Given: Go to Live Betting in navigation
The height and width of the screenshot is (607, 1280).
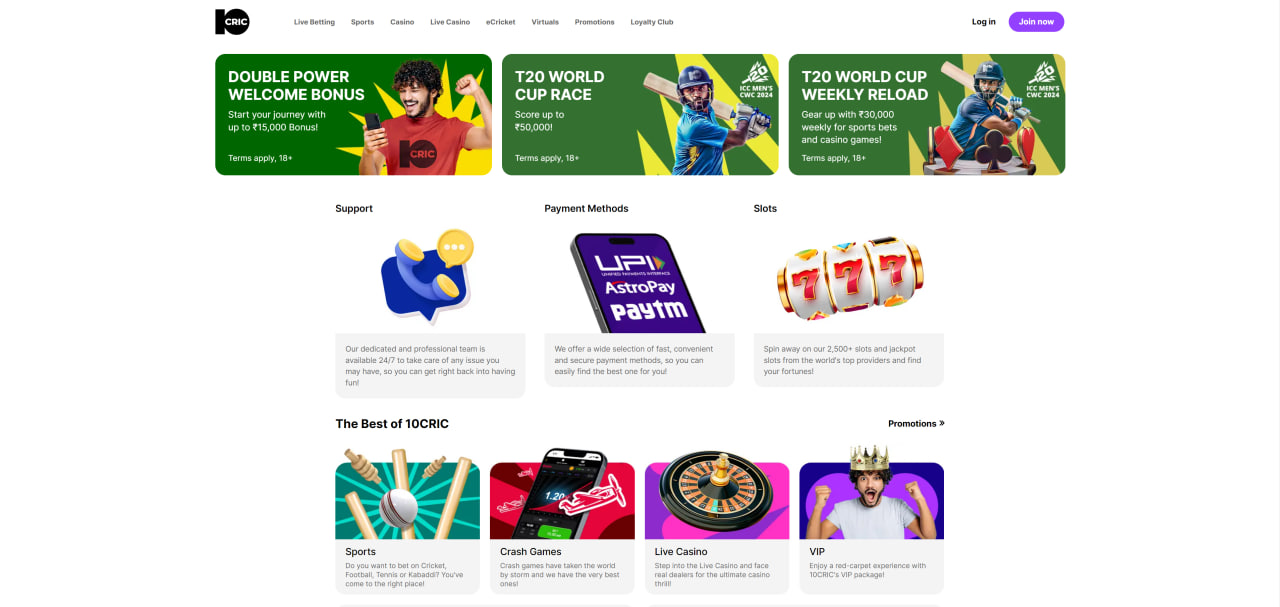Looking at the screenshot, I should point(314,22).
